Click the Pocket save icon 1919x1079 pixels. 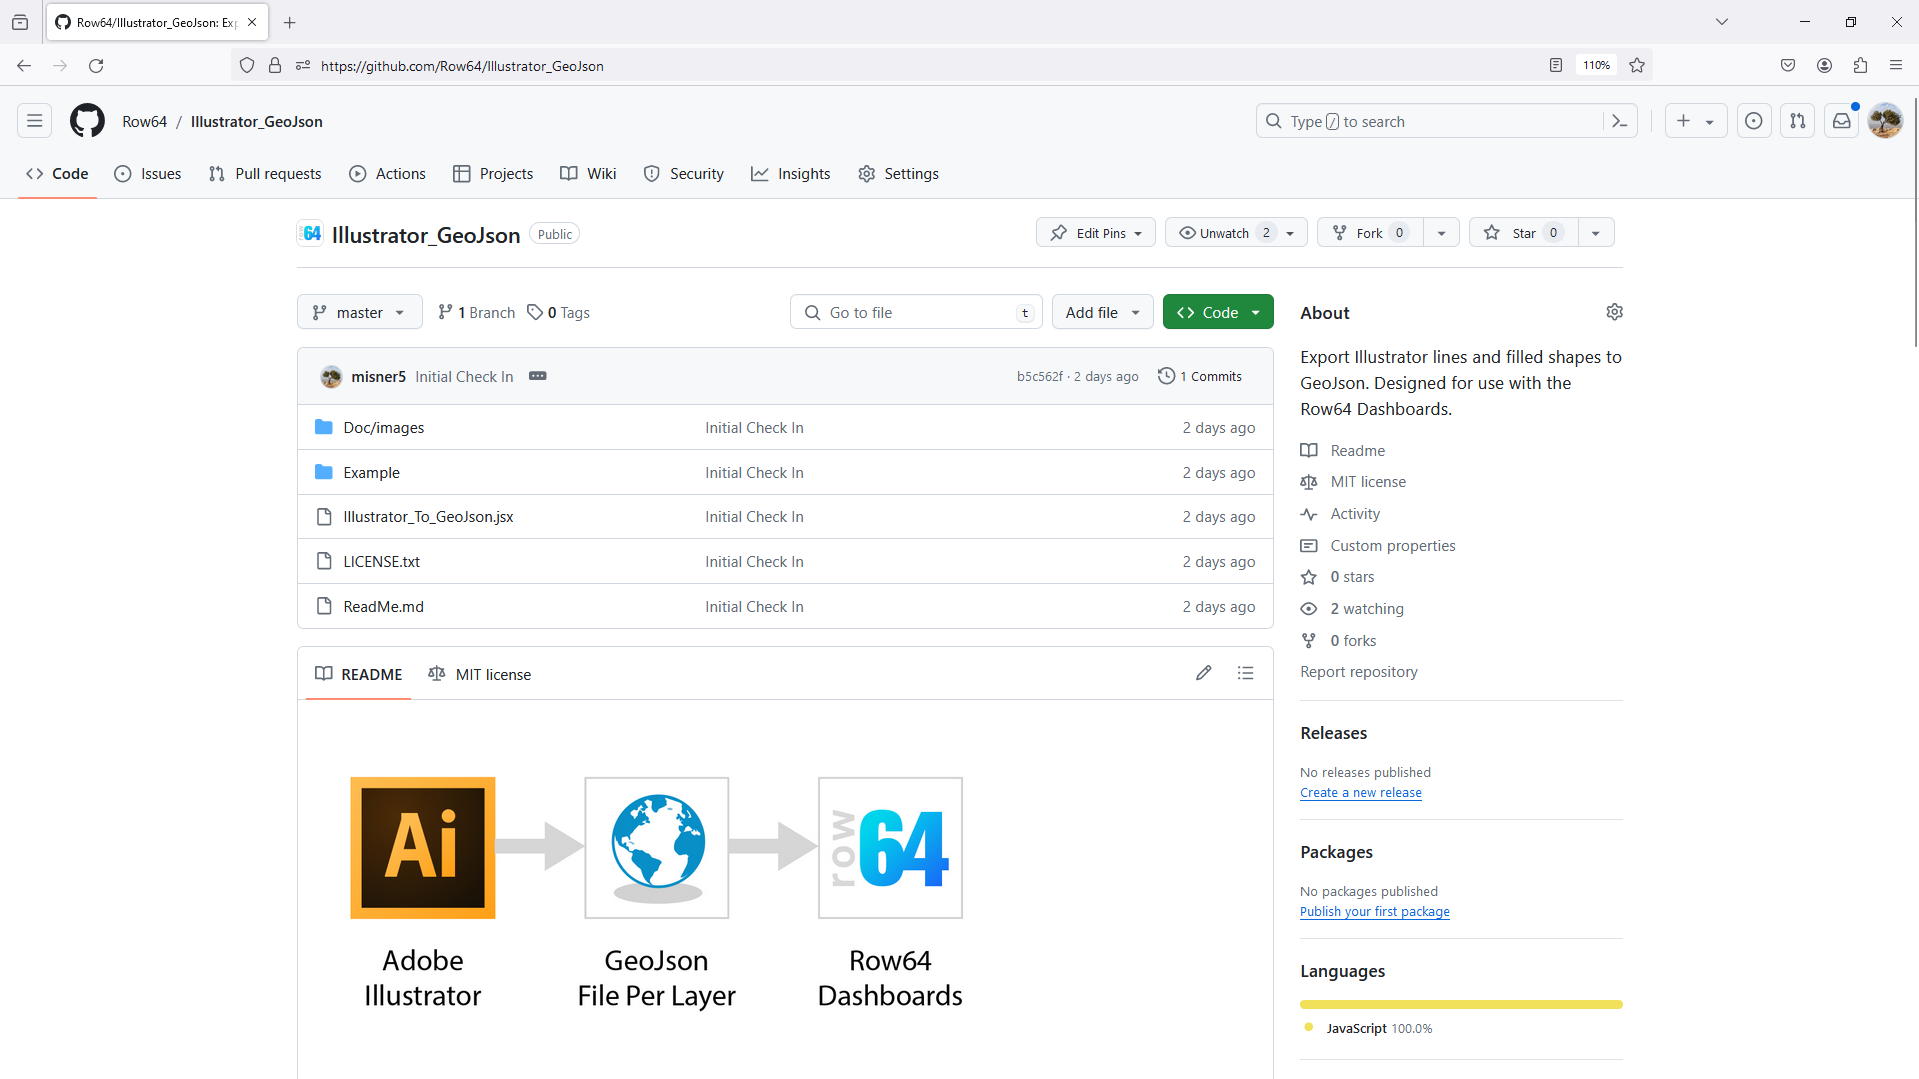(1788, 65)
